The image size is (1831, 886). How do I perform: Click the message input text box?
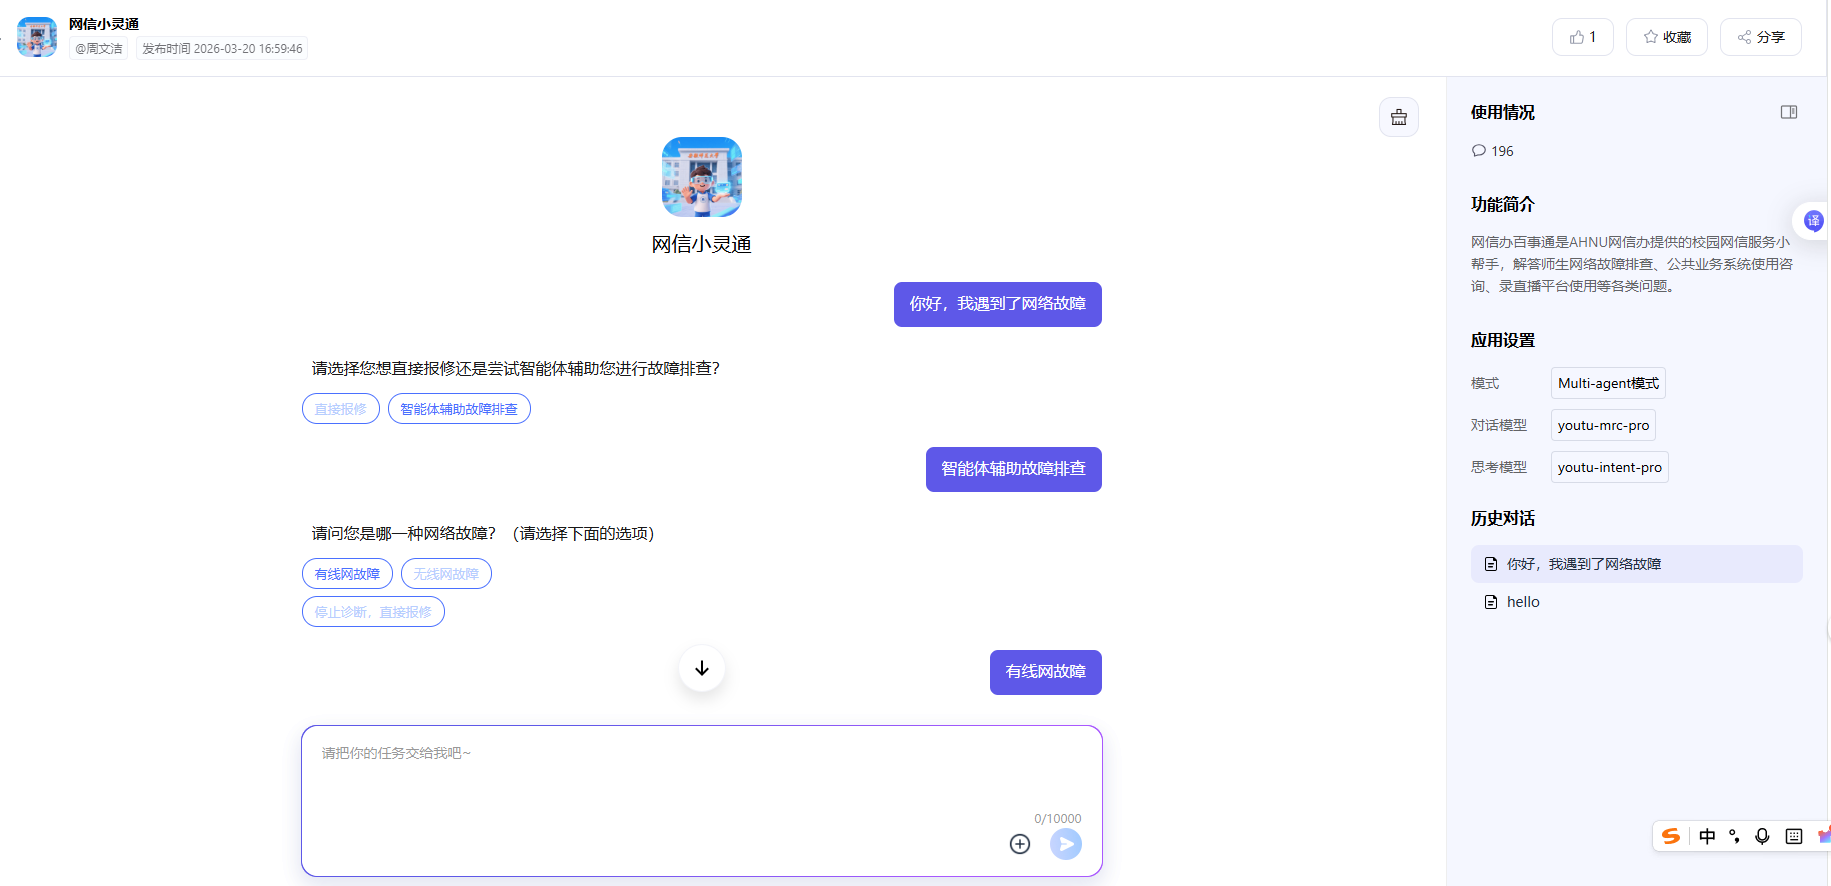[x=700, y=780]
